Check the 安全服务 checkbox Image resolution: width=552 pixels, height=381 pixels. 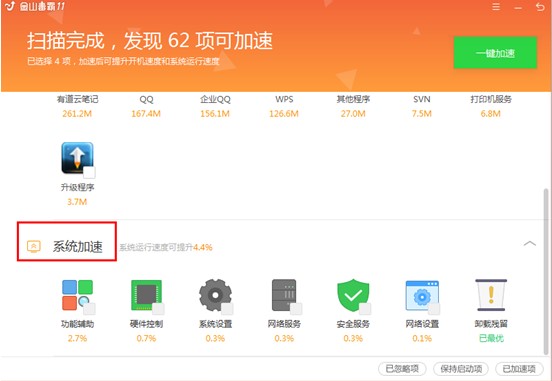pyautogui.click(x=365, y=309)
